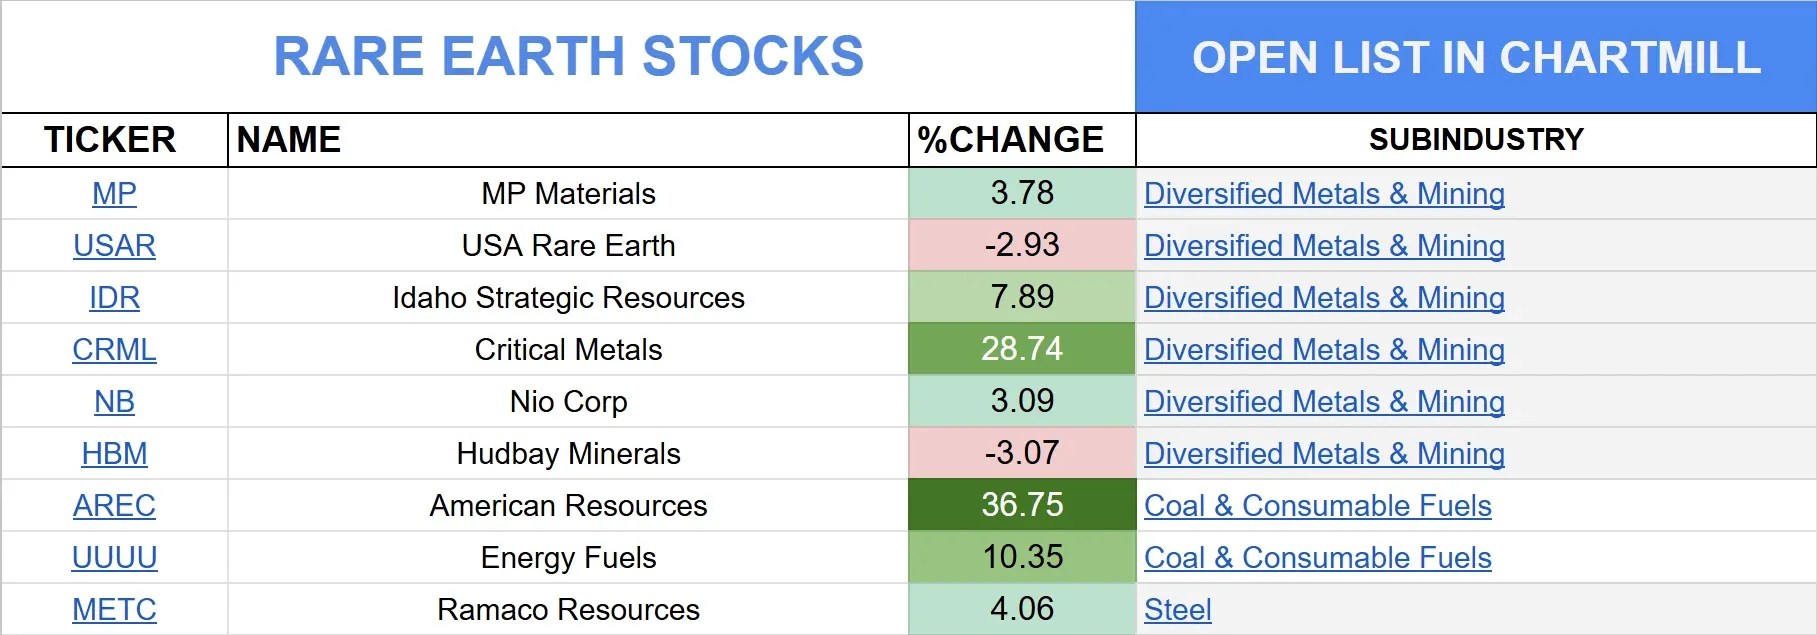
Task: Open the CRML ticker link
Action: coord(114,349)
